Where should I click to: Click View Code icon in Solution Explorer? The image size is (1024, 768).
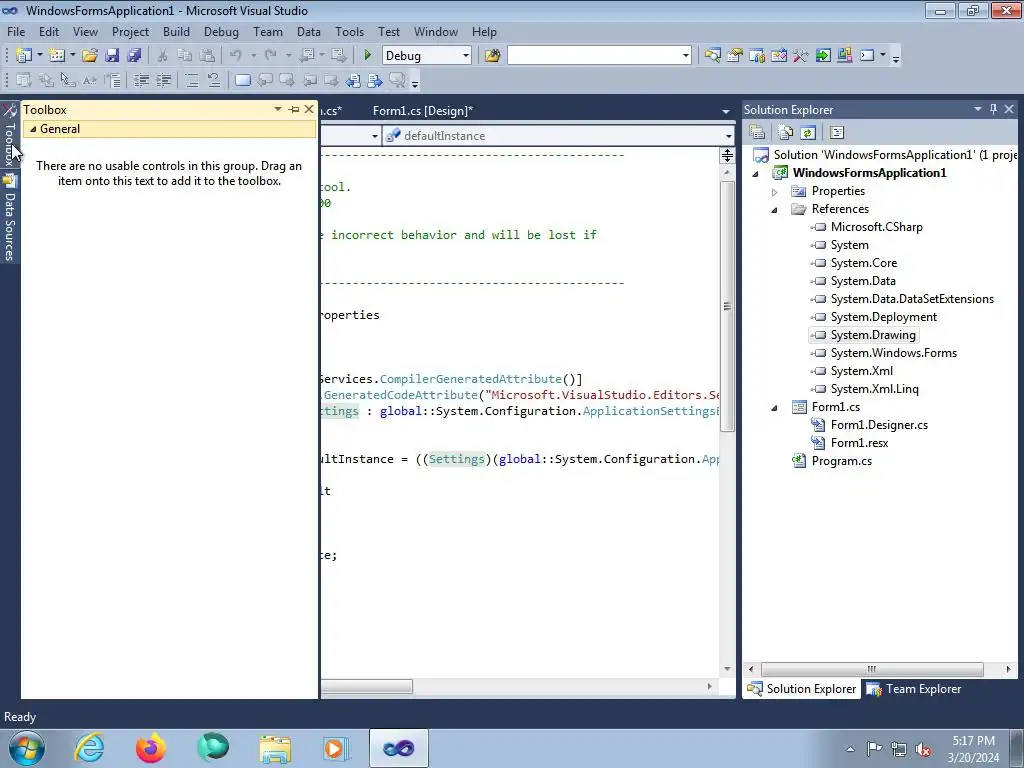coord(837,133)
